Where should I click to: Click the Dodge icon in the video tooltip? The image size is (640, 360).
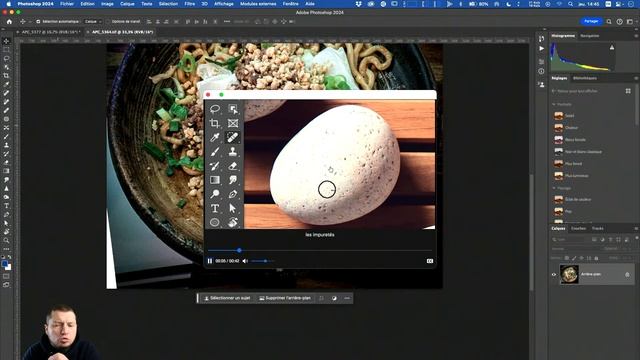click(215, 194)
